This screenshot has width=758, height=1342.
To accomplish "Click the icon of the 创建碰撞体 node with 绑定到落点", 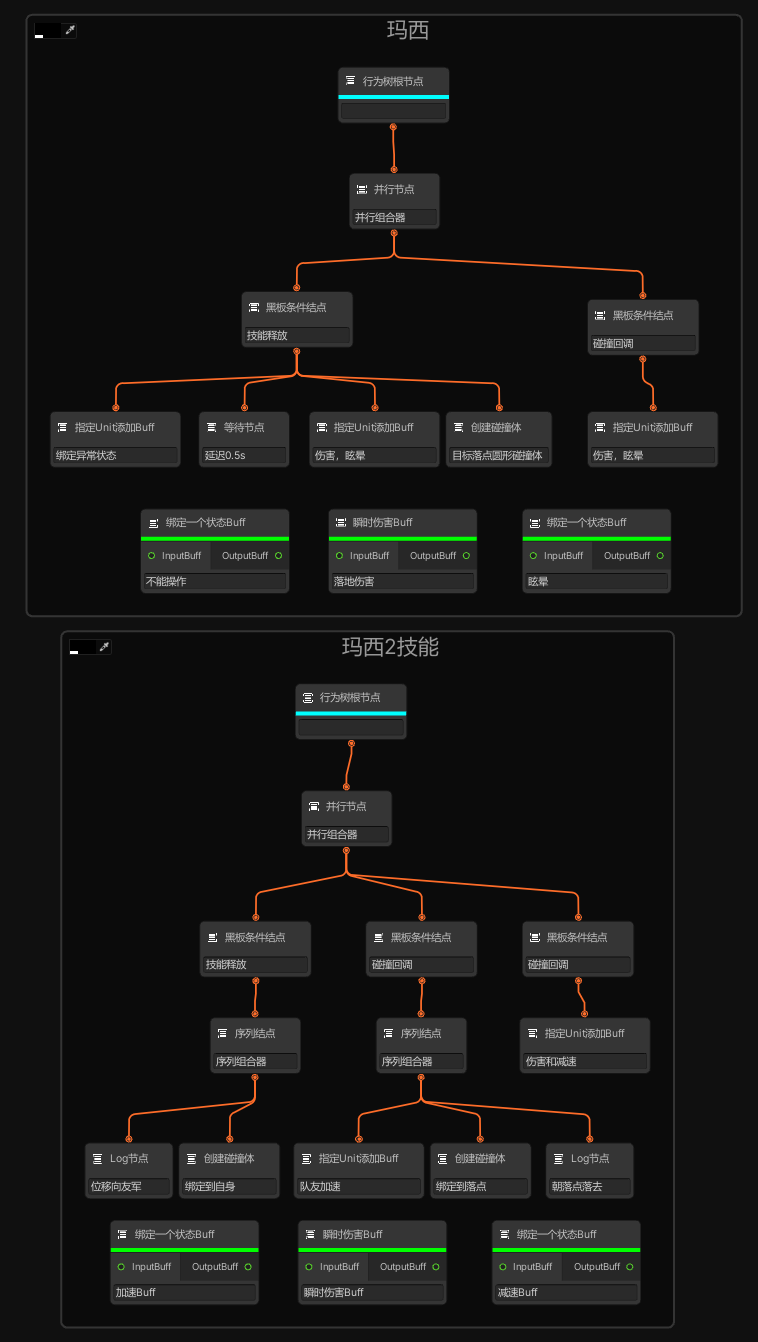I will point(442,1158).
